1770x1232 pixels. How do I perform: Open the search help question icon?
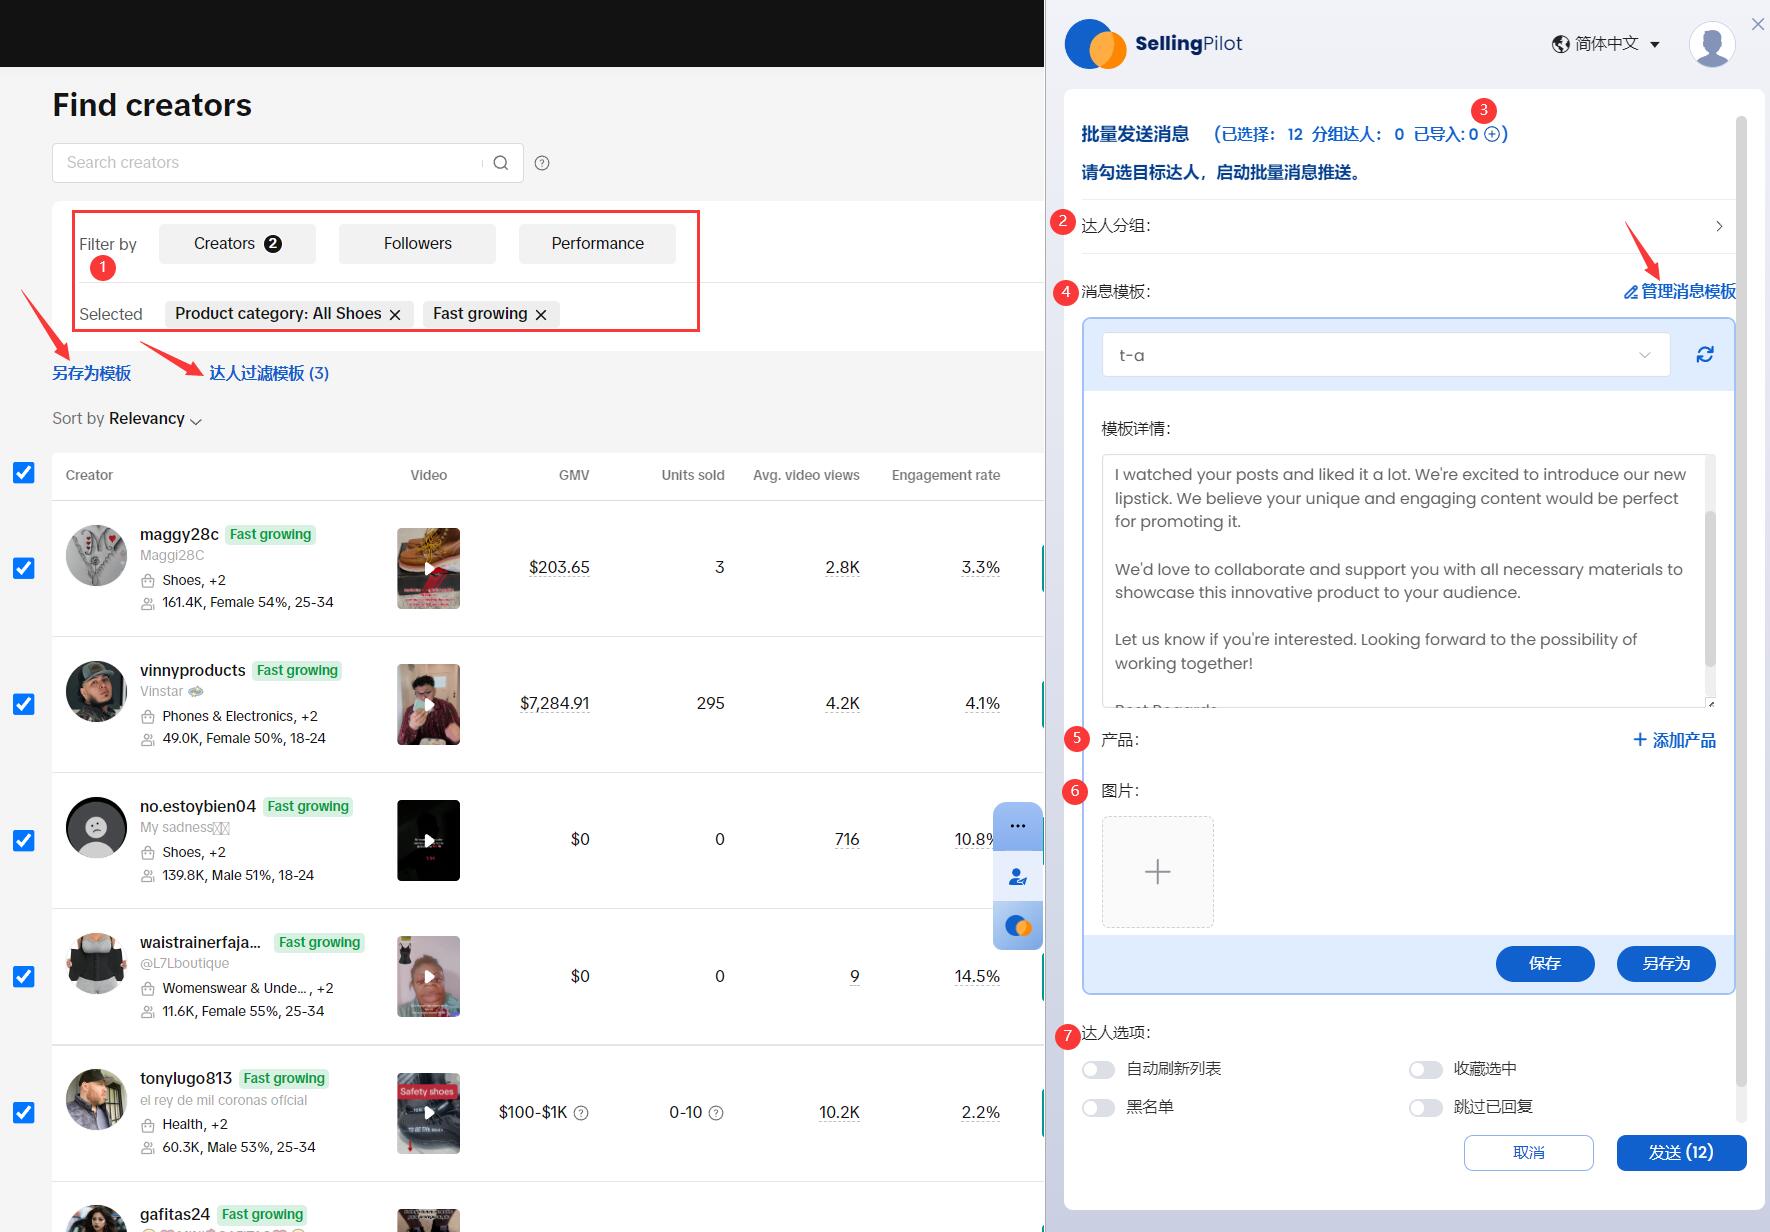542,163
